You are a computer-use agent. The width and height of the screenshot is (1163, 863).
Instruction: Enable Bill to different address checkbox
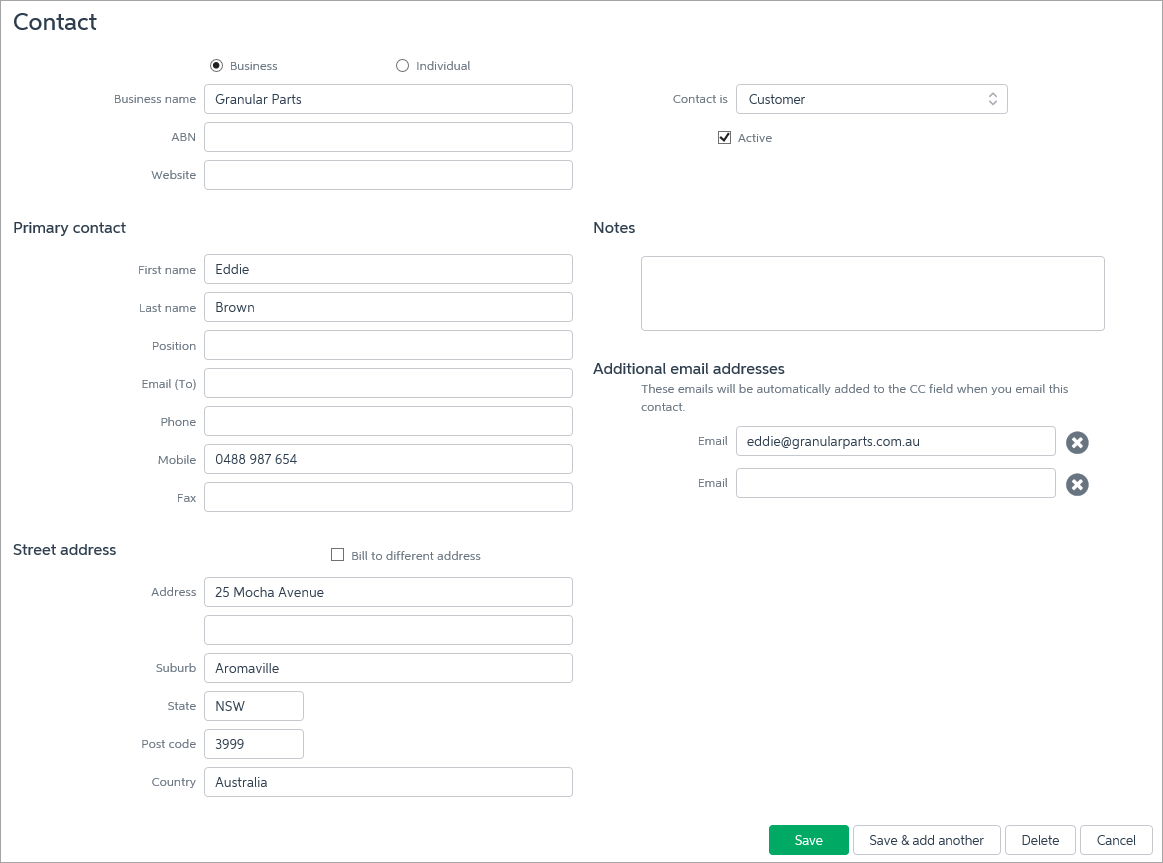point(337,555)
